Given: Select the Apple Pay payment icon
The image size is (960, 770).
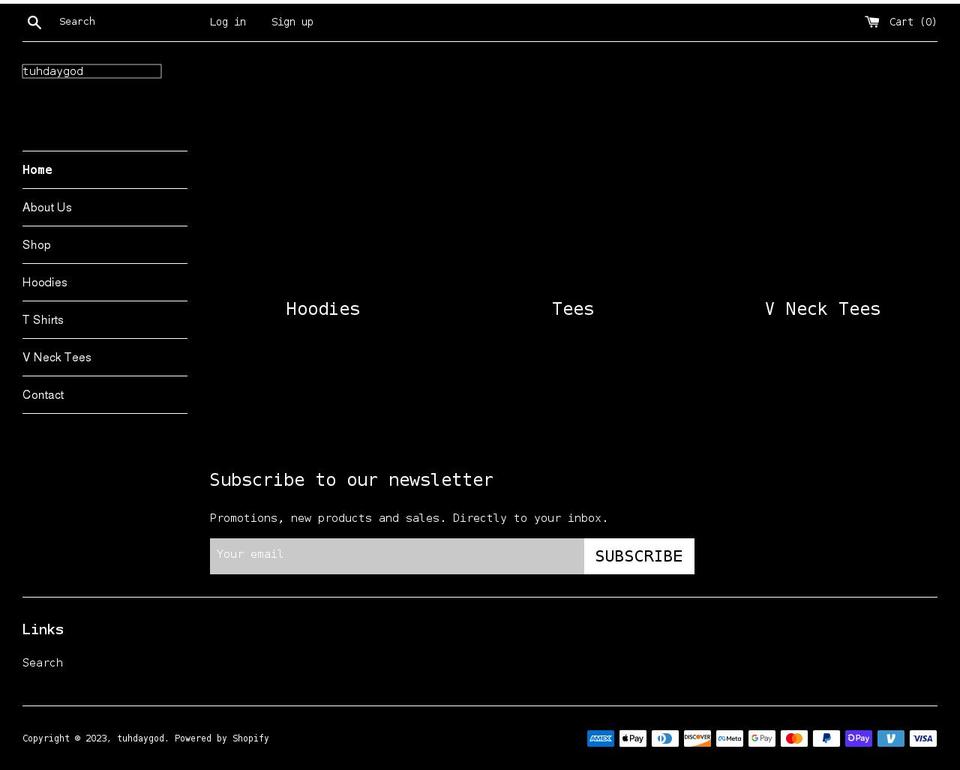Looking at the screenshot, I should 632,738.
